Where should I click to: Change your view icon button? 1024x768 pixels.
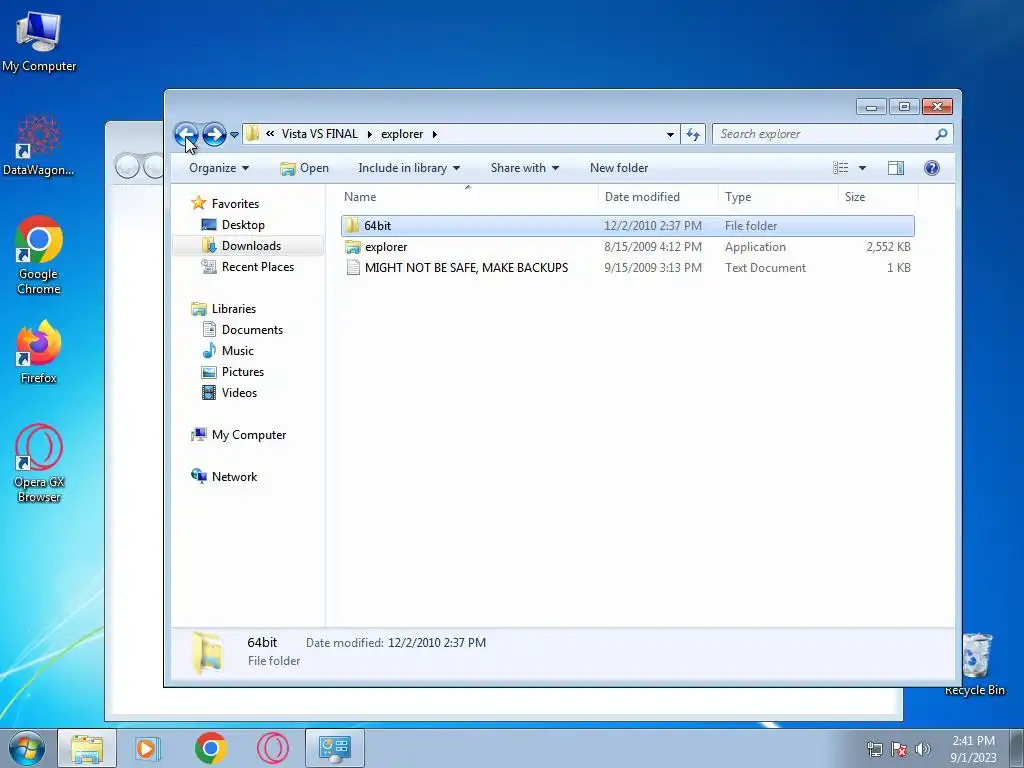click(x=841, y=168)
